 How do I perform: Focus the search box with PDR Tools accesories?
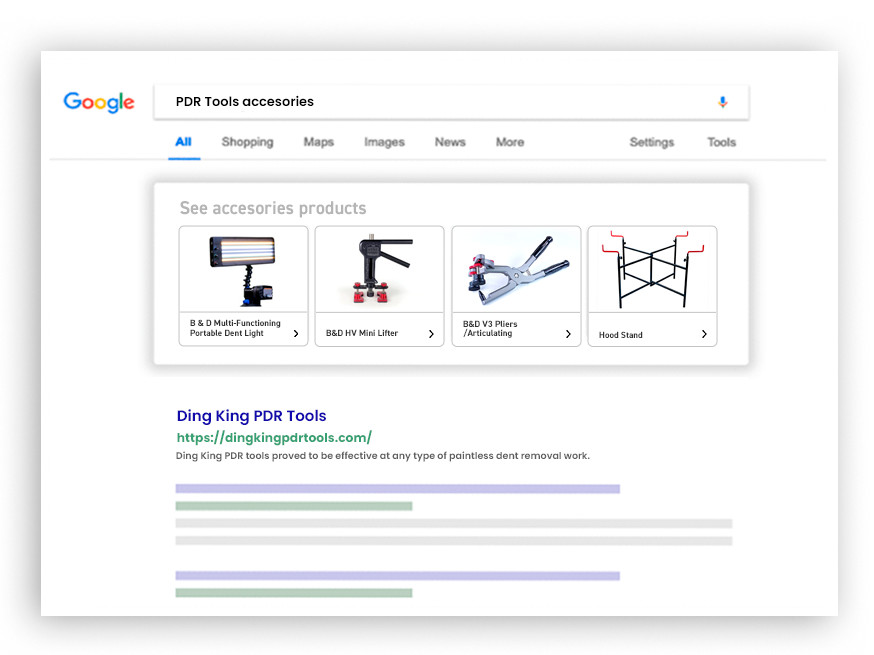coord(430,102)
